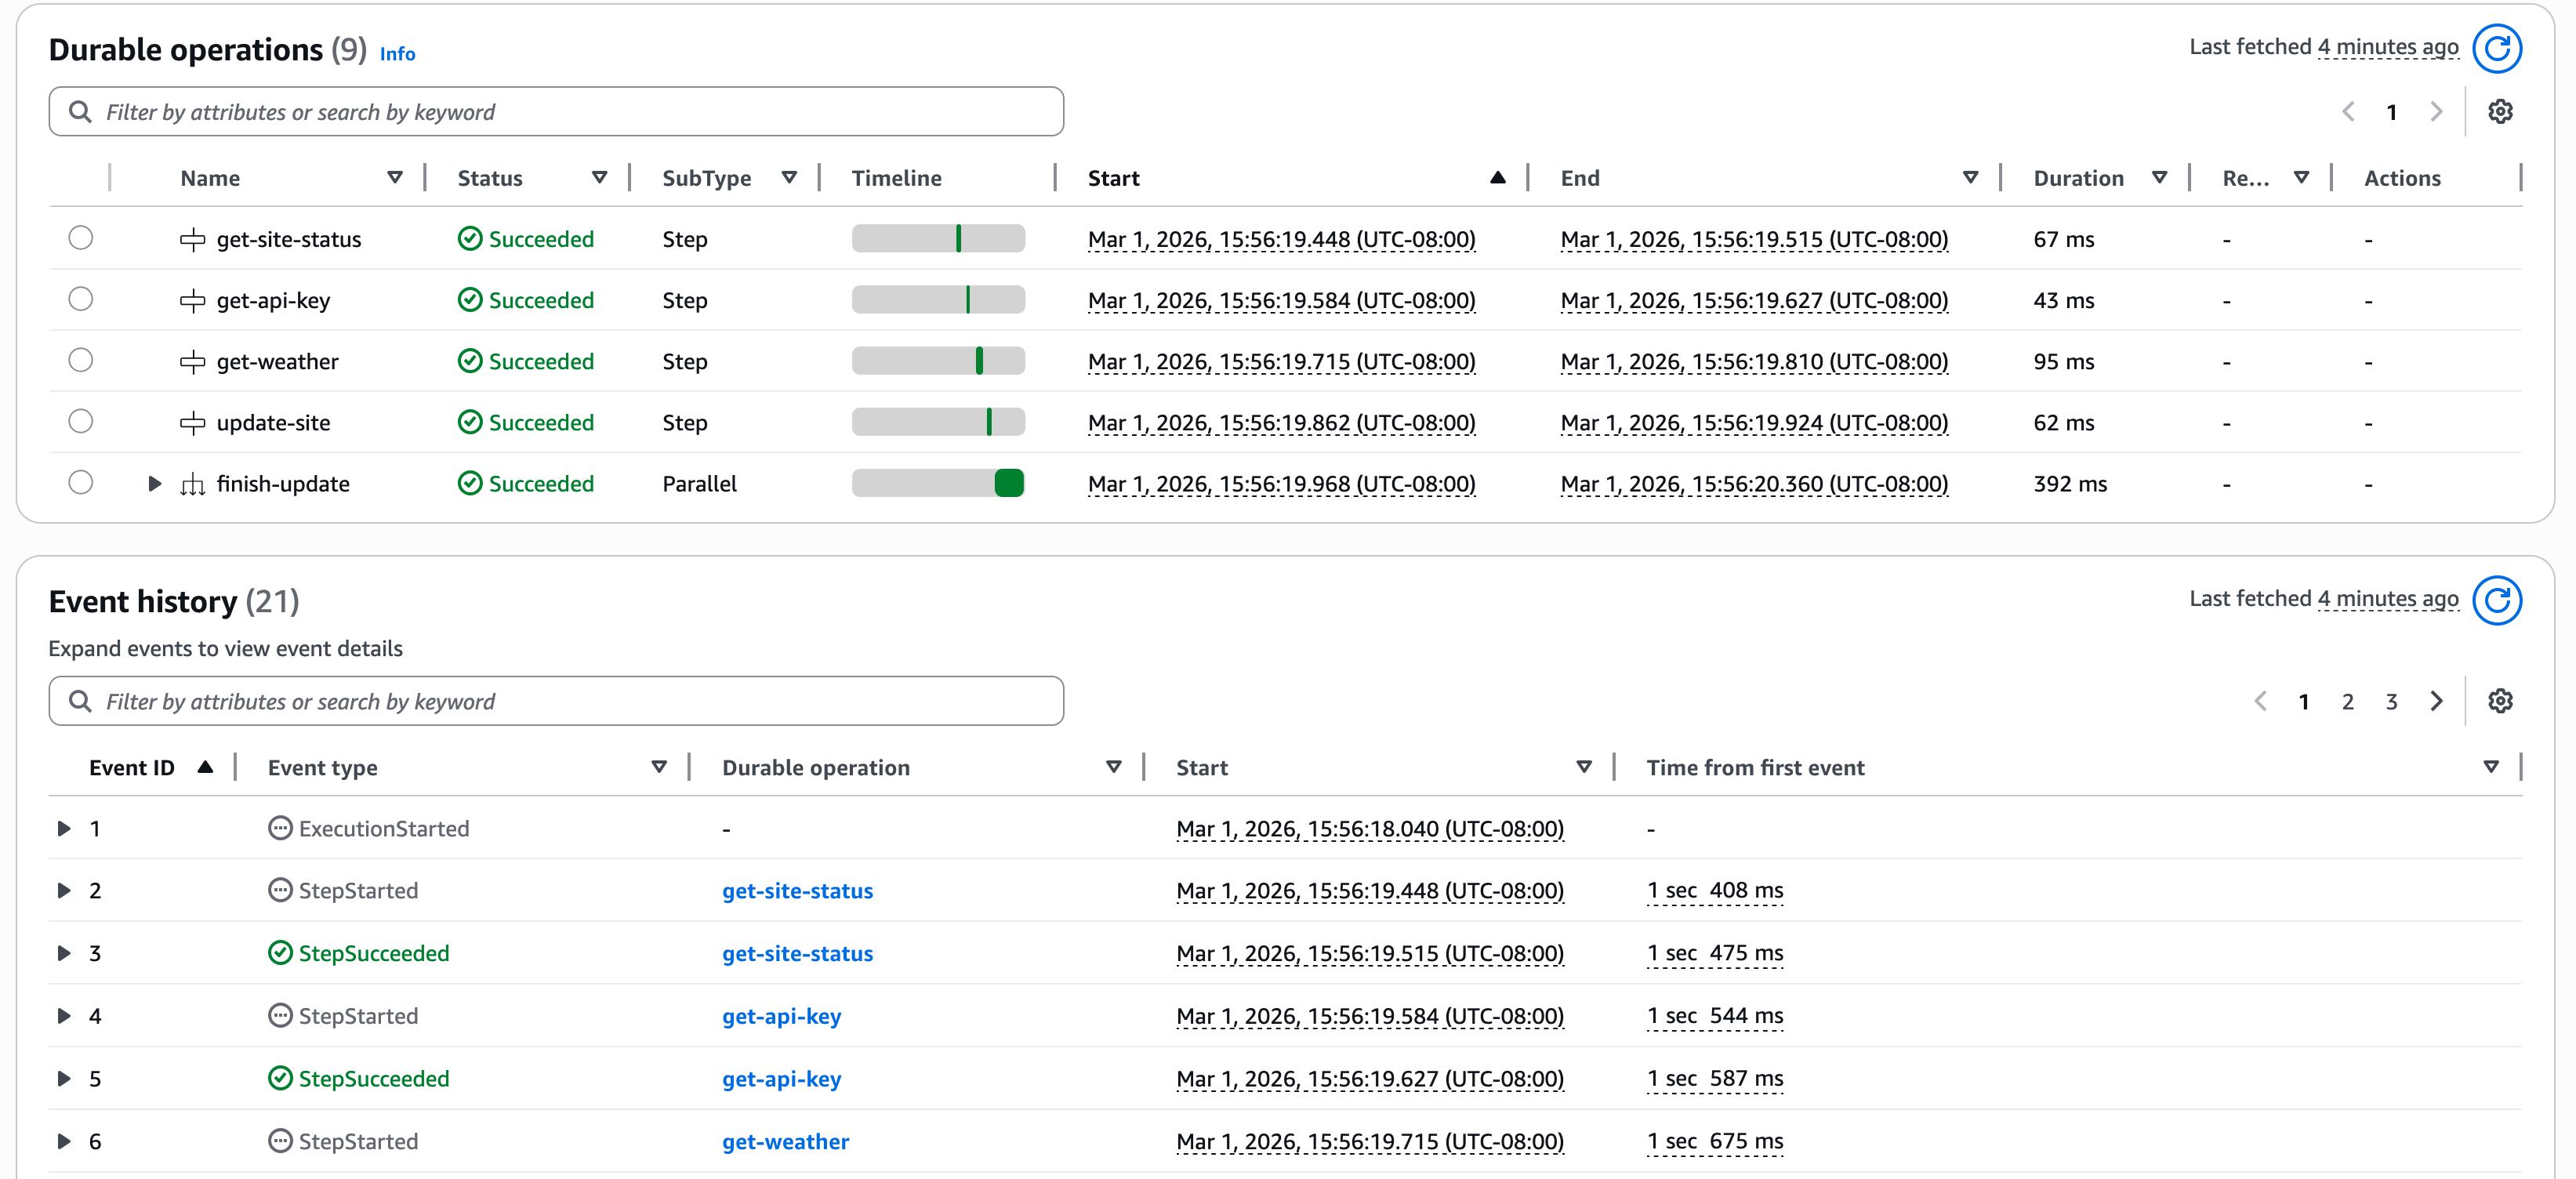Select the radio button for get-site-status
This screenshot has width=2576, height=1179.
(81, 238)
